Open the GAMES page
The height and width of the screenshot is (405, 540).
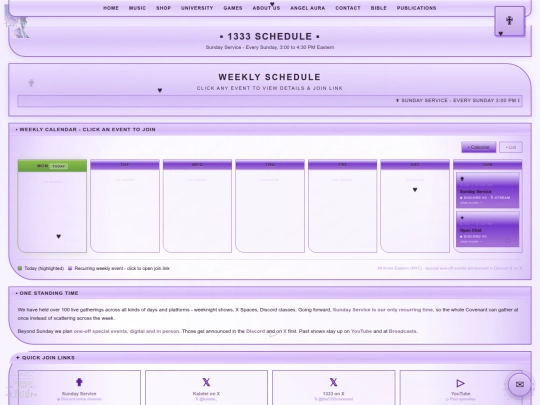[x=233, y=8]
